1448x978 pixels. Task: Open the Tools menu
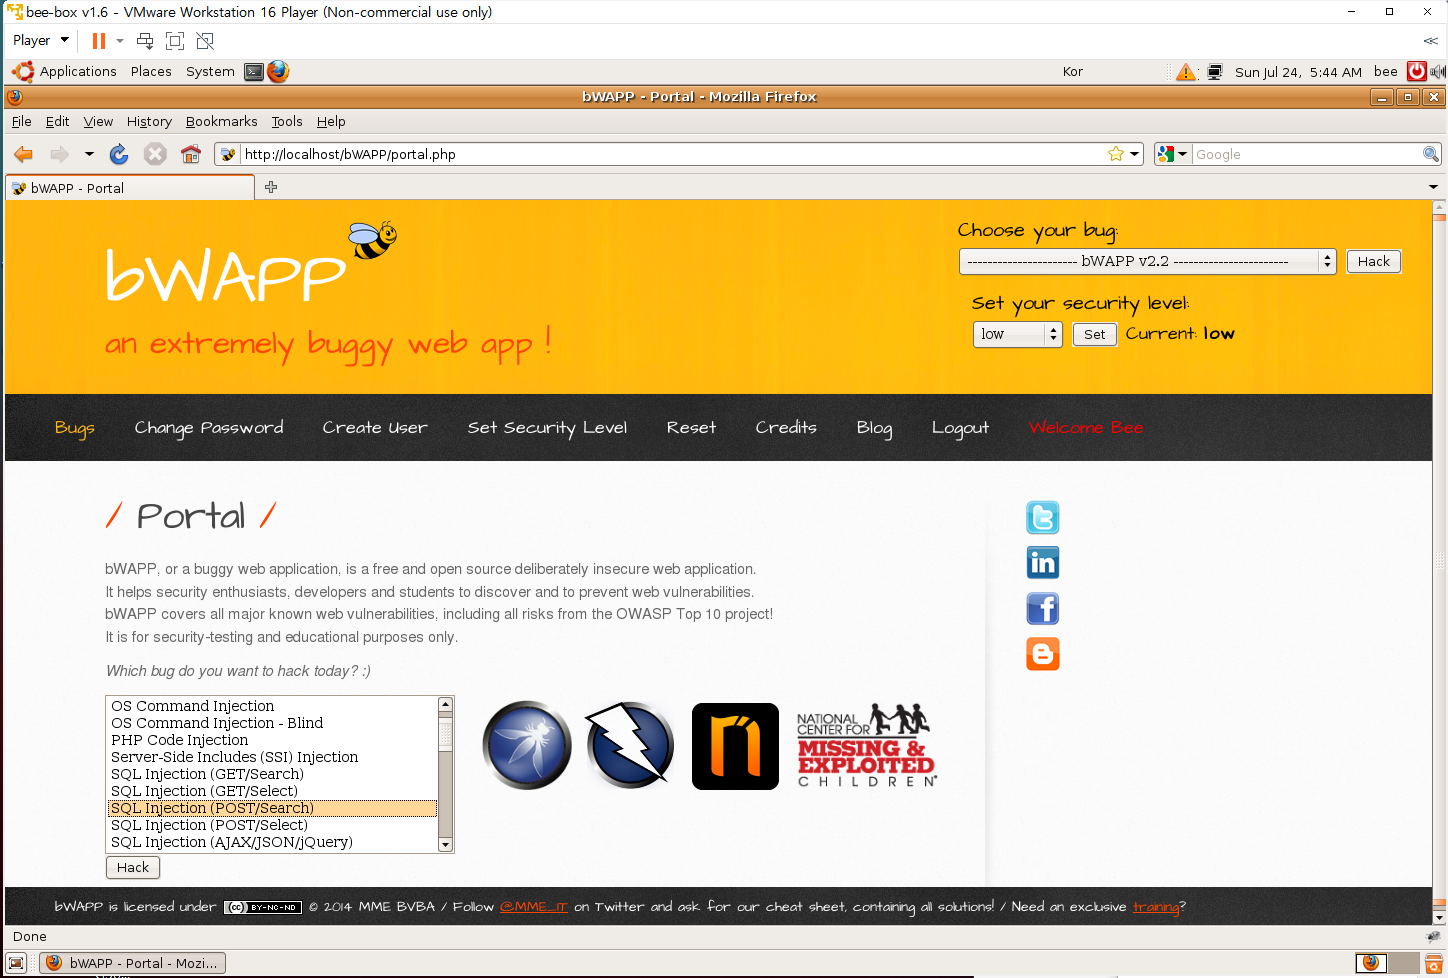(x=287, y=121)
